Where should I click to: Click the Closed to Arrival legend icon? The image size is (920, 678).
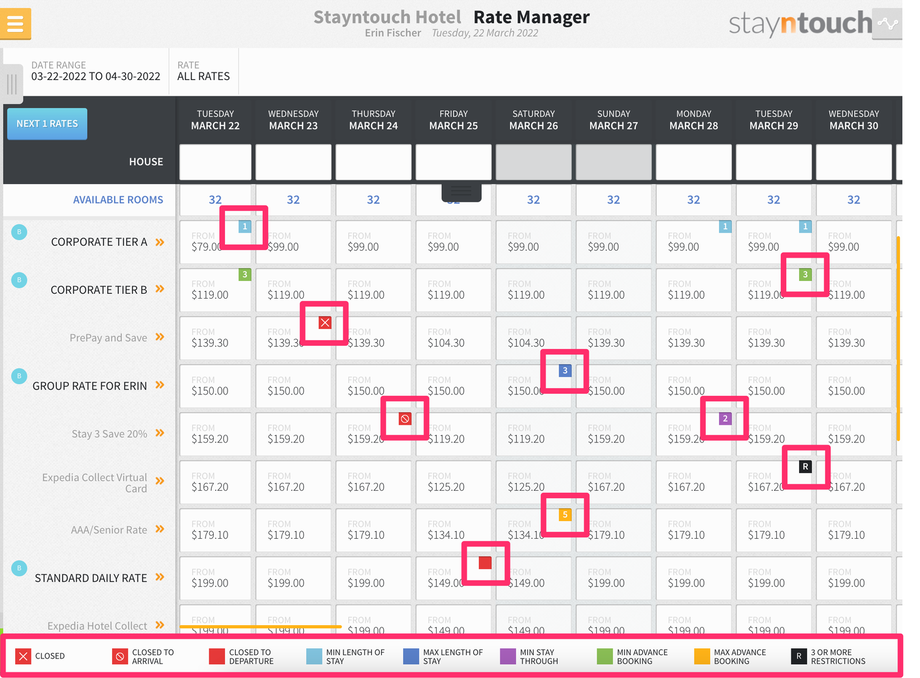pyautogui.click(x=120, y=656)
